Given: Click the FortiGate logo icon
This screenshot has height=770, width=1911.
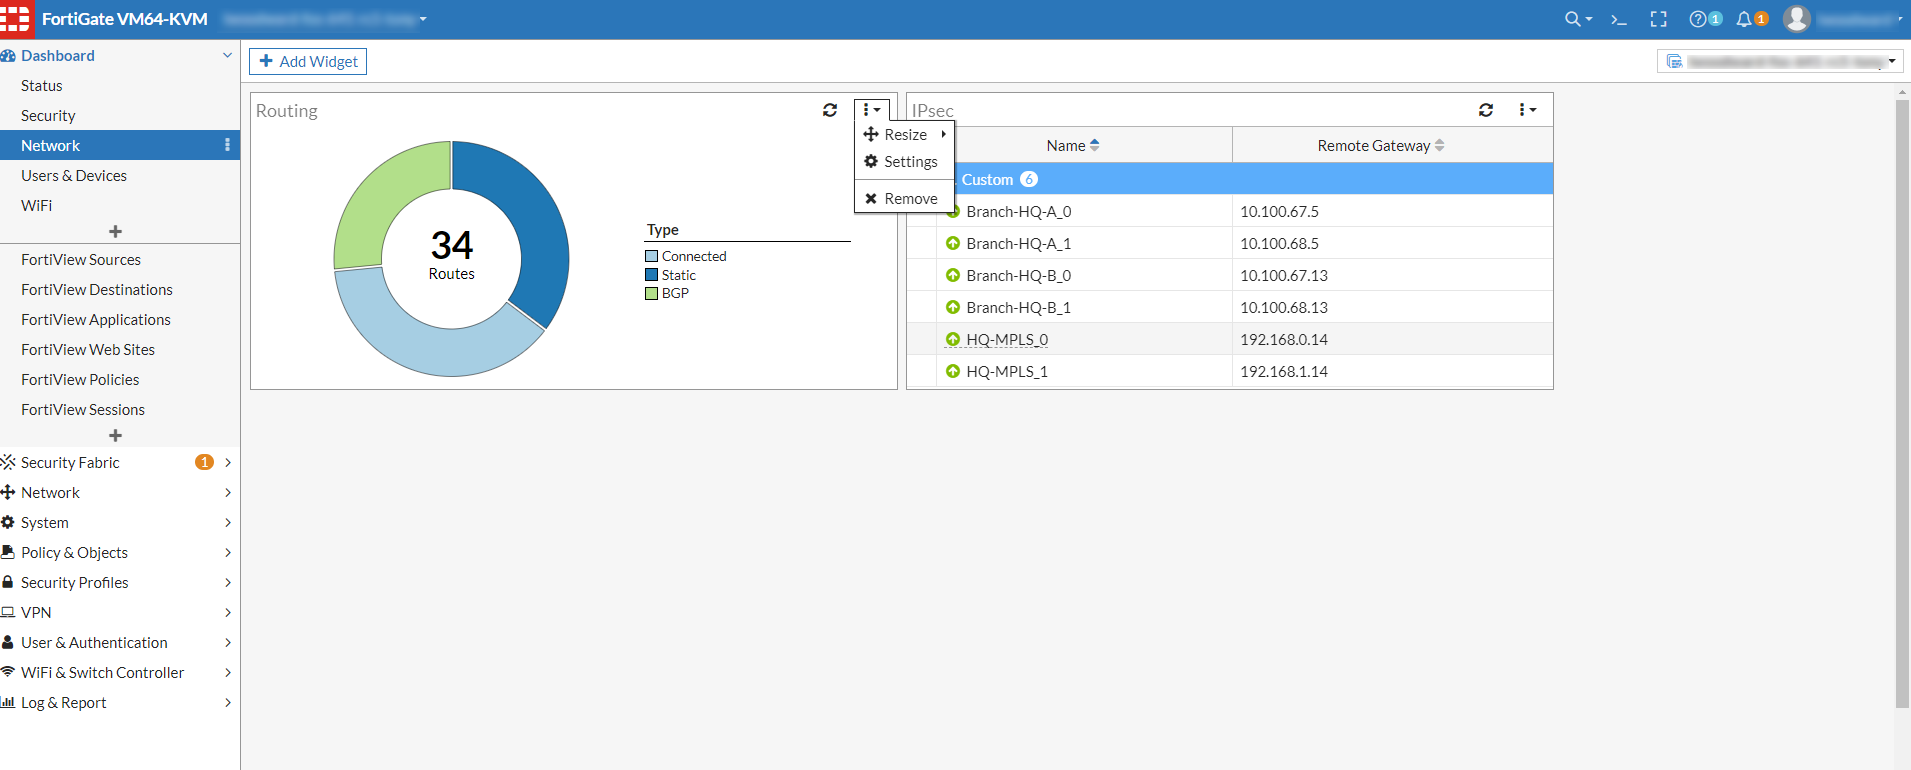Looking at the screenshot, I should 16,19.
